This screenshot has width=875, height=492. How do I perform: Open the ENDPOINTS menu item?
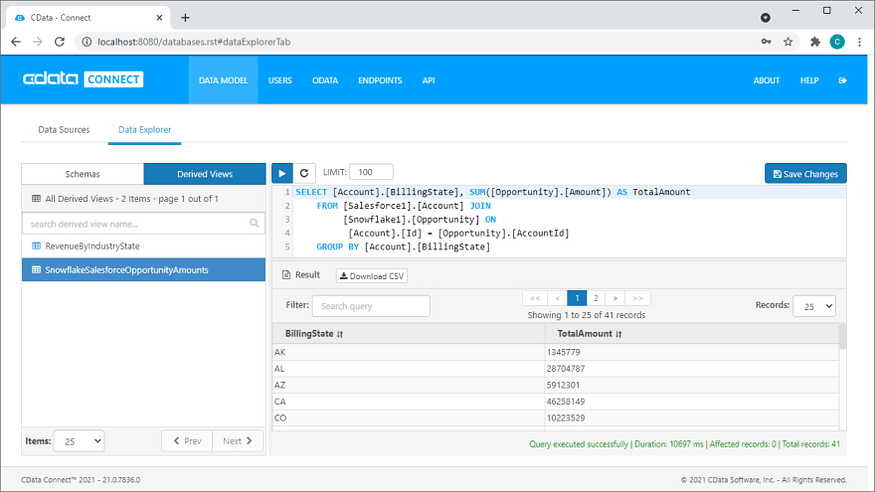(x=380, y=80)
